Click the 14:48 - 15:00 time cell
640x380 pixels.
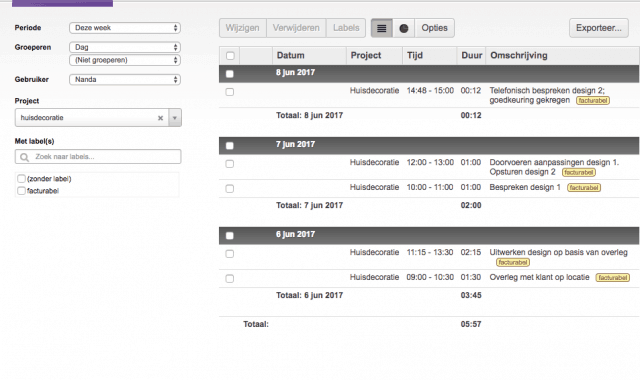tap(430, 91)
